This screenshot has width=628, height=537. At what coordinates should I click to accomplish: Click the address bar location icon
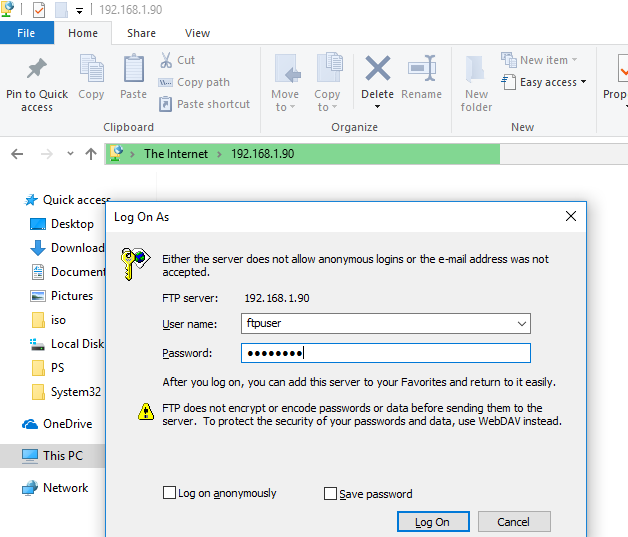(117, 153)
